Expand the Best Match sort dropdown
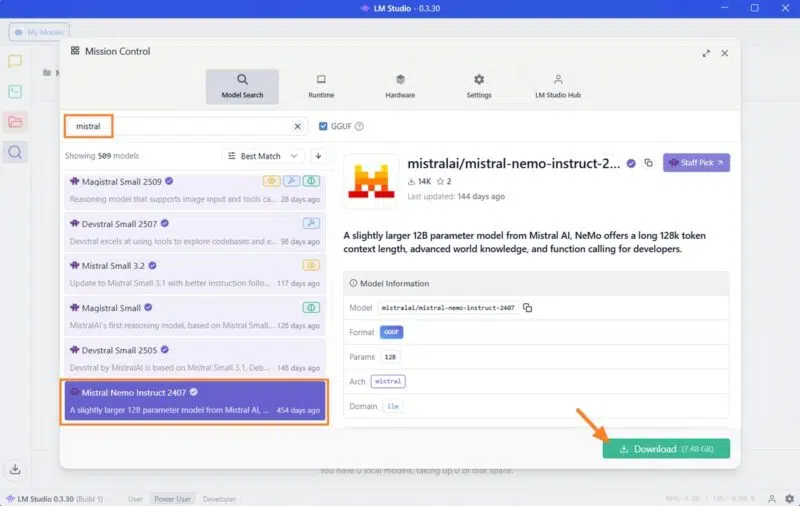800x506 pixels. point(263,156)
